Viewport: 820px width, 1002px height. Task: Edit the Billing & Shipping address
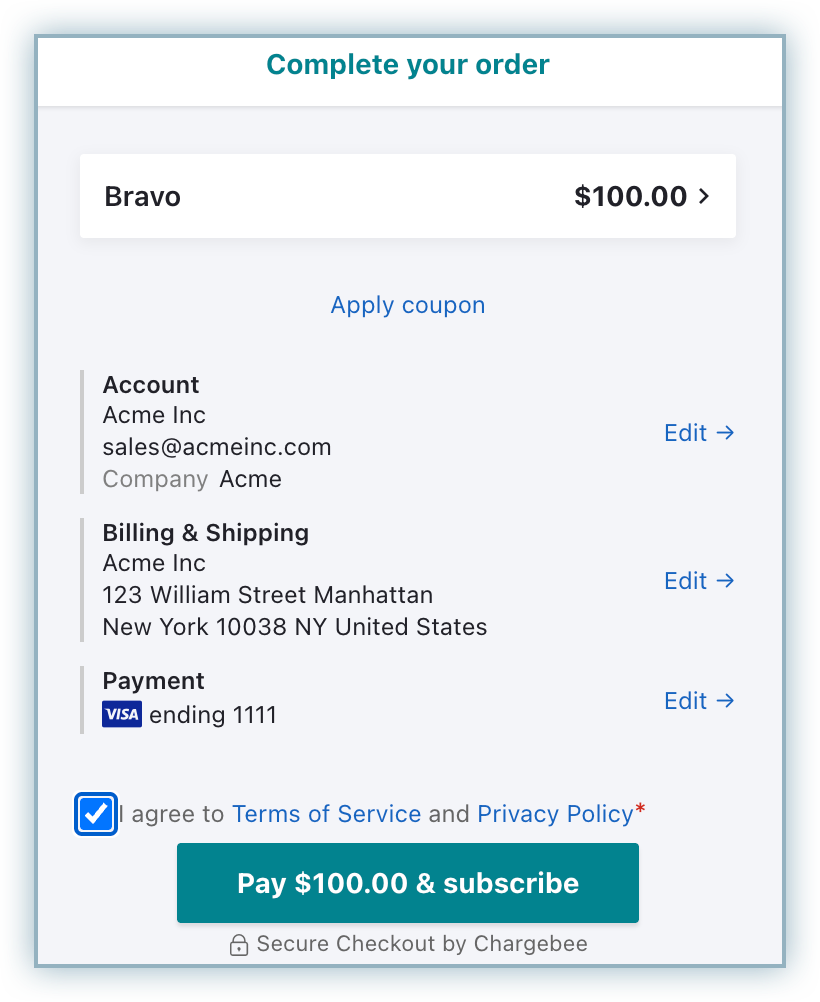pyautogui.click(x=686, y=581)
